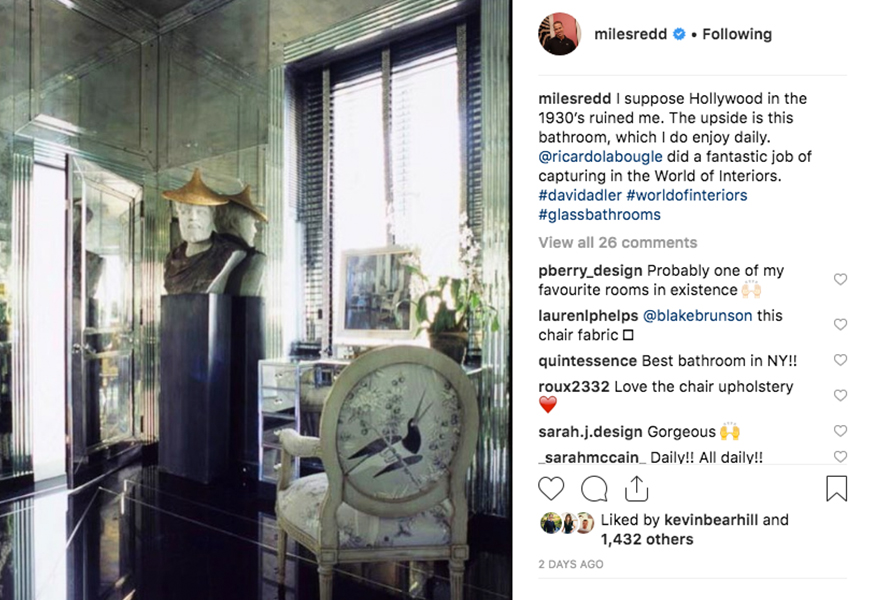Expand View all 26 comments
The image size is (870, 600).
tap(618, 243)
